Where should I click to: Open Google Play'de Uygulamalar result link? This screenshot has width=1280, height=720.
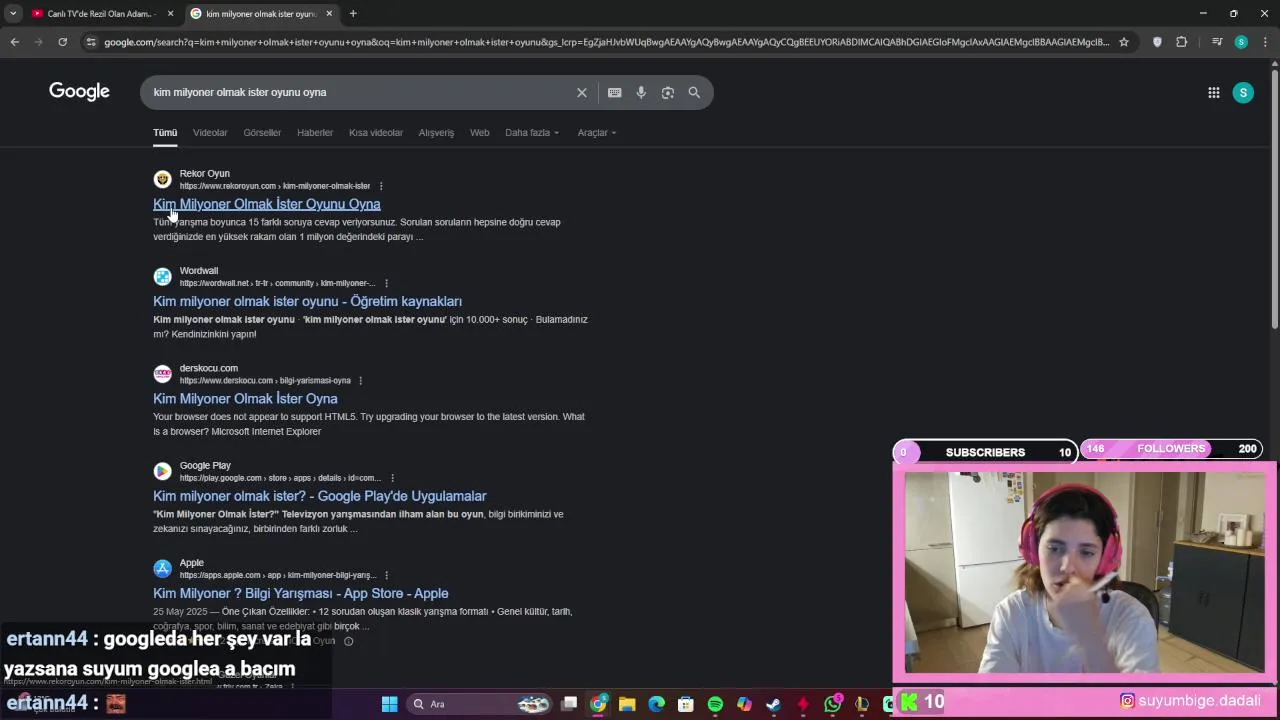click(320, 496)
